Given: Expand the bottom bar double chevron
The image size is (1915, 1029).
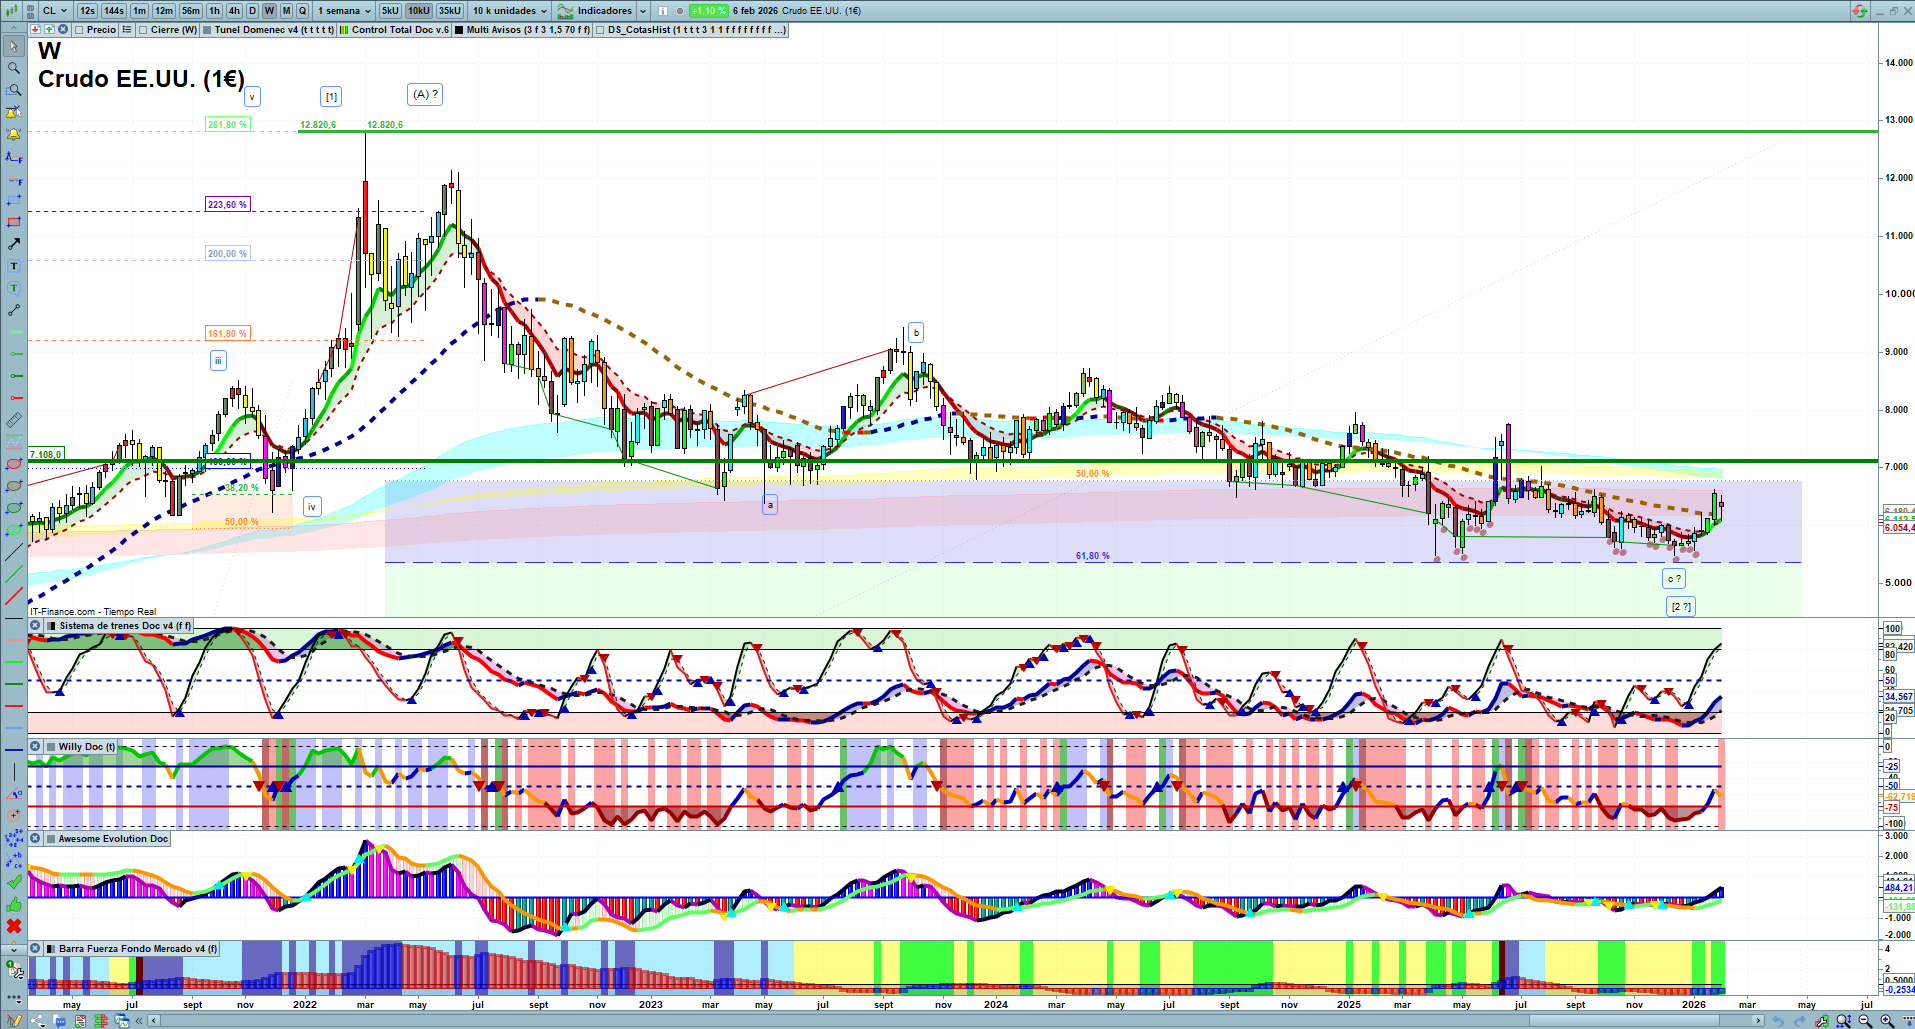Looking at the screenshot, I should (x=138, y=1021).
